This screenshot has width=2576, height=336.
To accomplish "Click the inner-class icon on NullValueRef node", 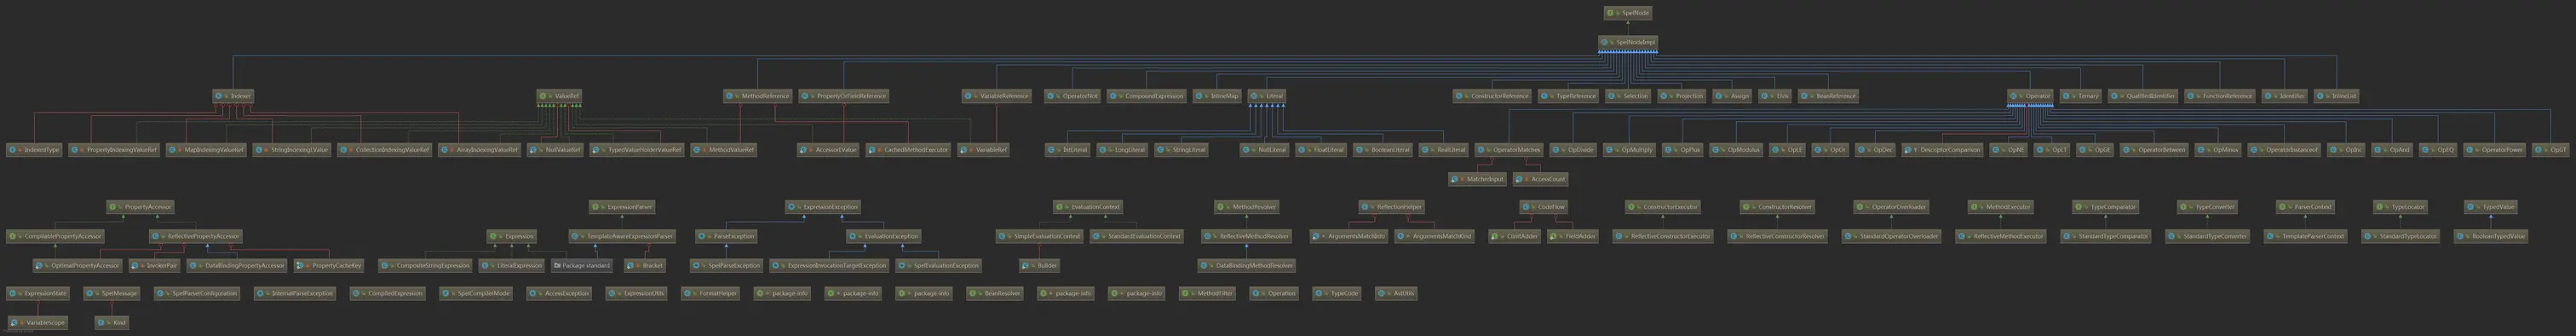I will (535, 150).
